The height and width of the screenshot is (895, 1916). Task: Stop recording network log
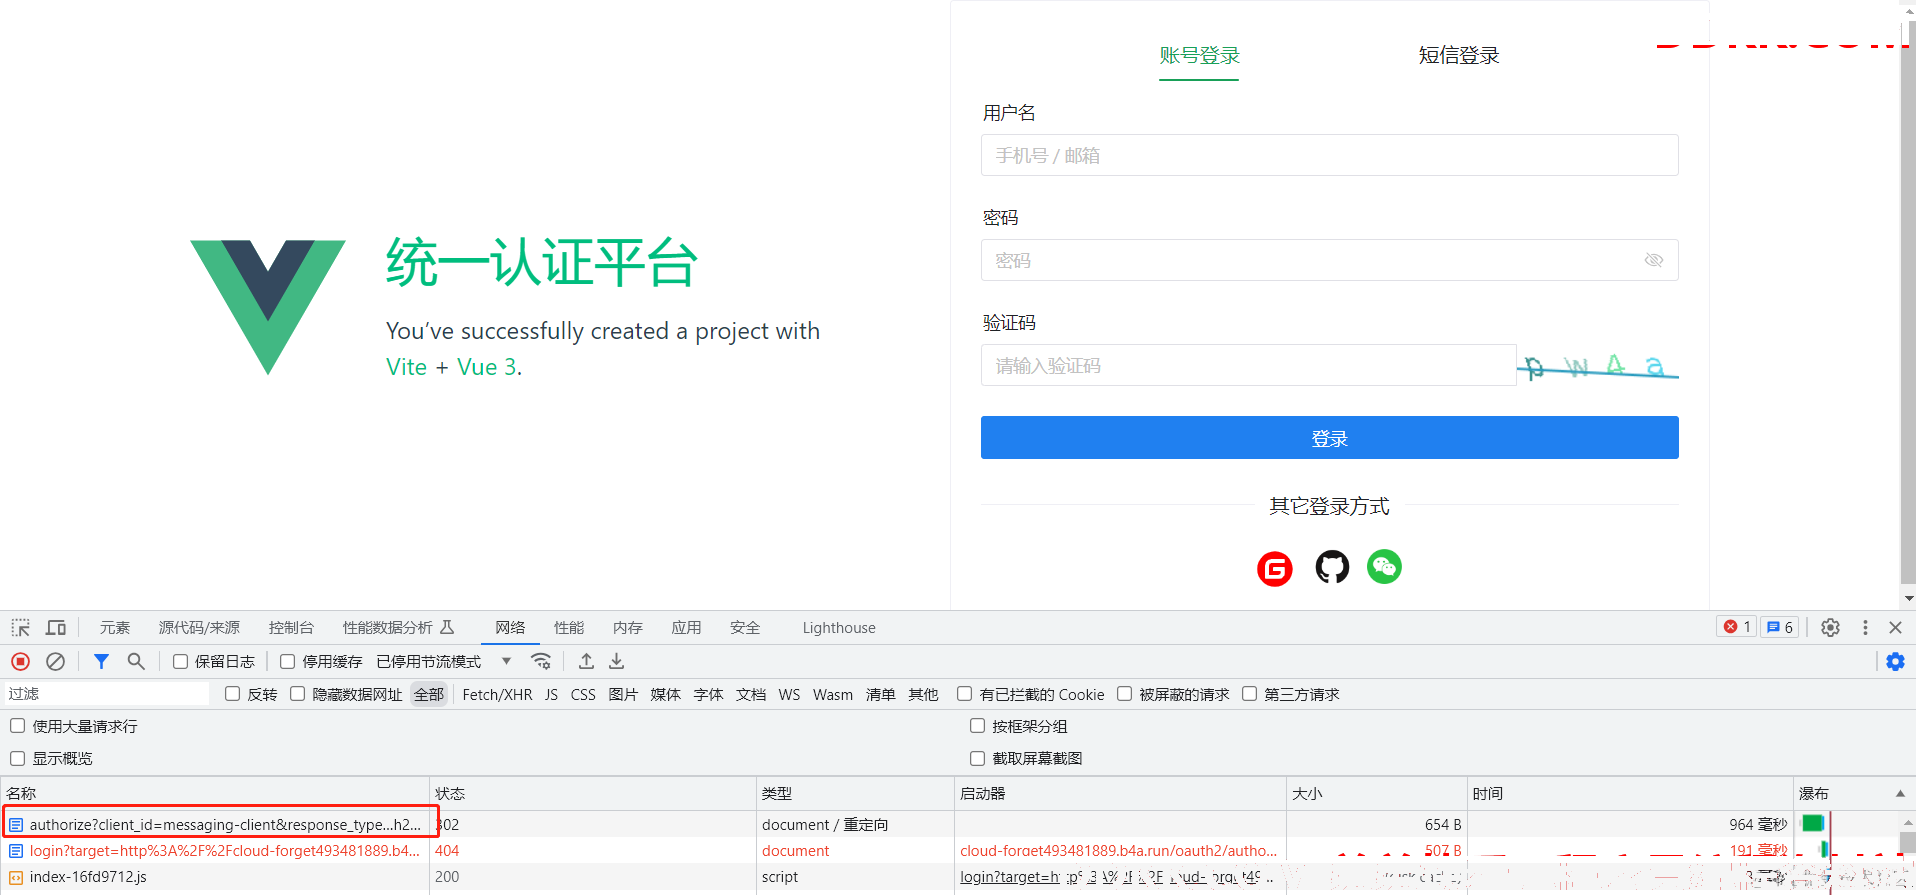[21, 661]
